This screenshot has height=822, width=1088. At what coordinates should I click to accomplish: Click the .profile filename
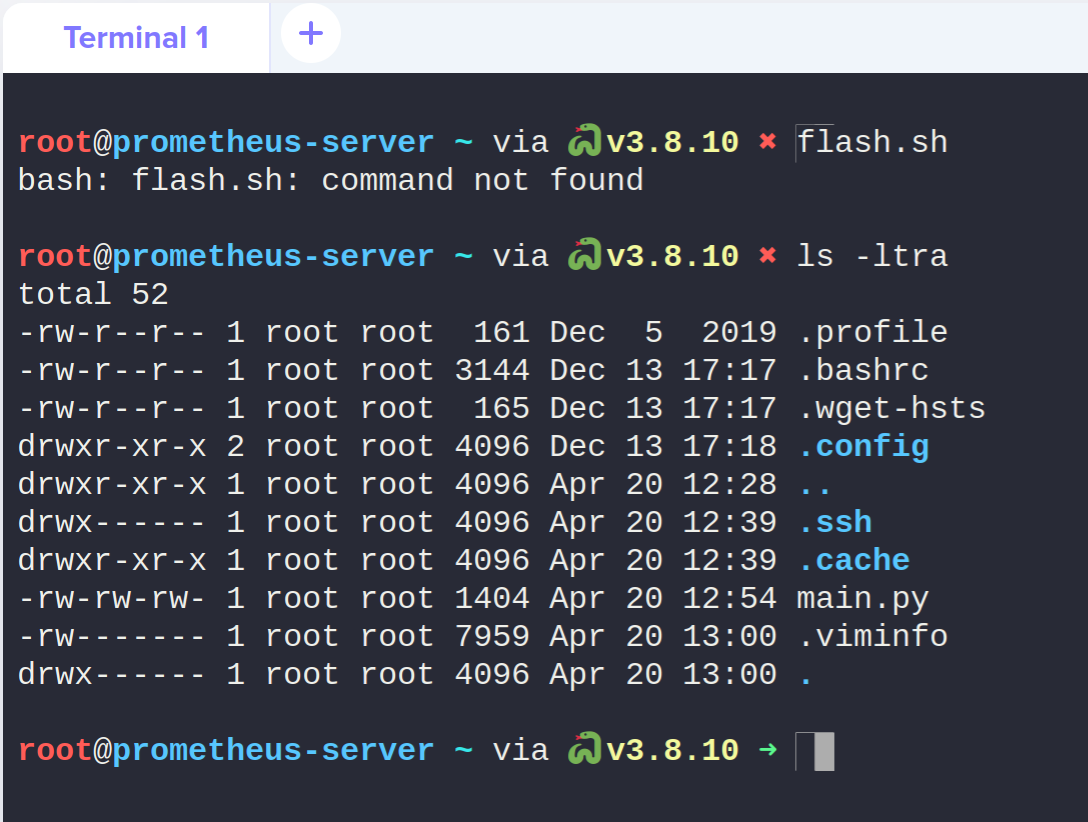pyautogui.click(x=872, y=332)
